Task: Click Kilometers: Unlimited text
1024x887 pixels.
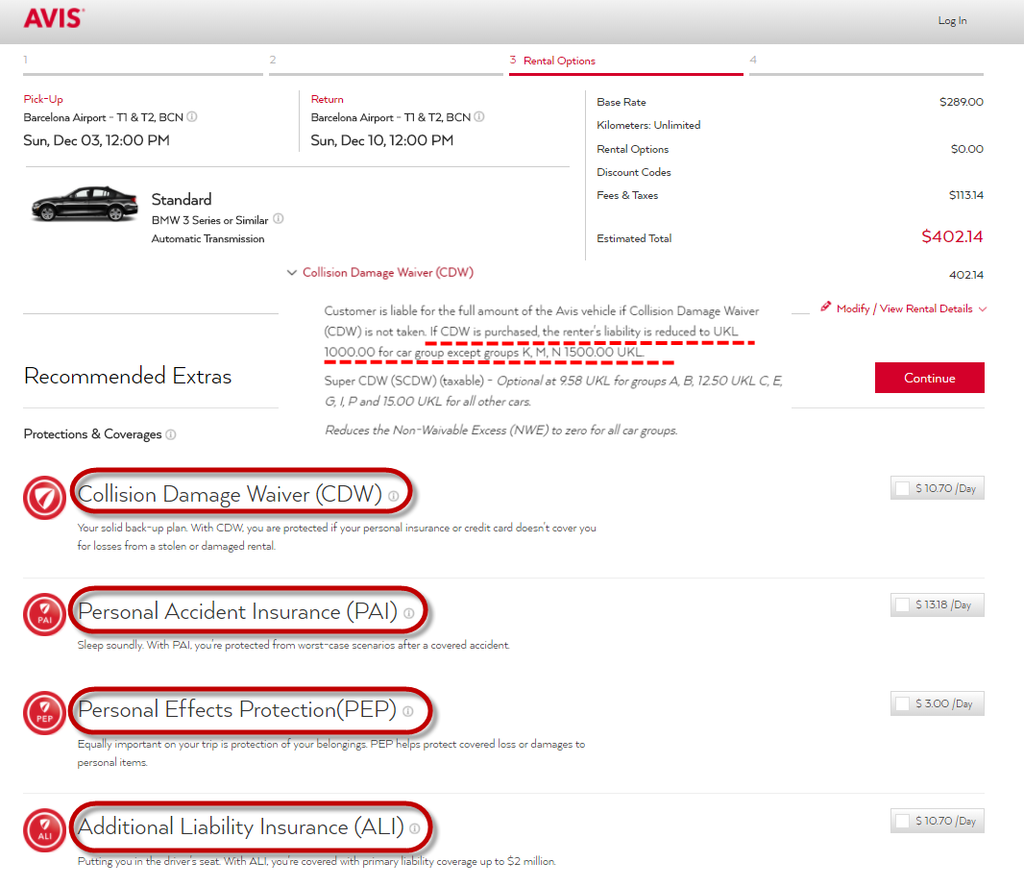Action: (x=648, y=125)
